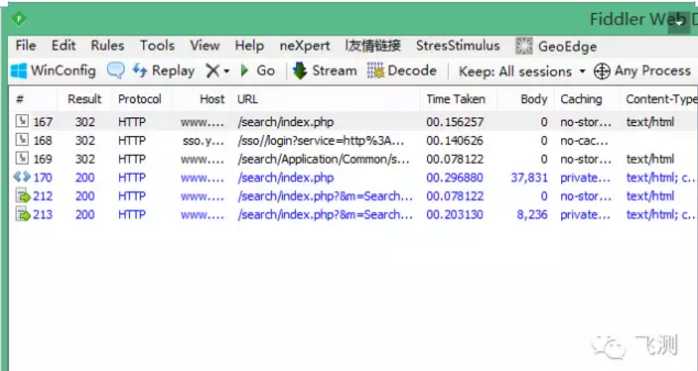Screen dimensions: 698x371
Task: Open the neXpert menu
Action: click(x=305, y=46)
